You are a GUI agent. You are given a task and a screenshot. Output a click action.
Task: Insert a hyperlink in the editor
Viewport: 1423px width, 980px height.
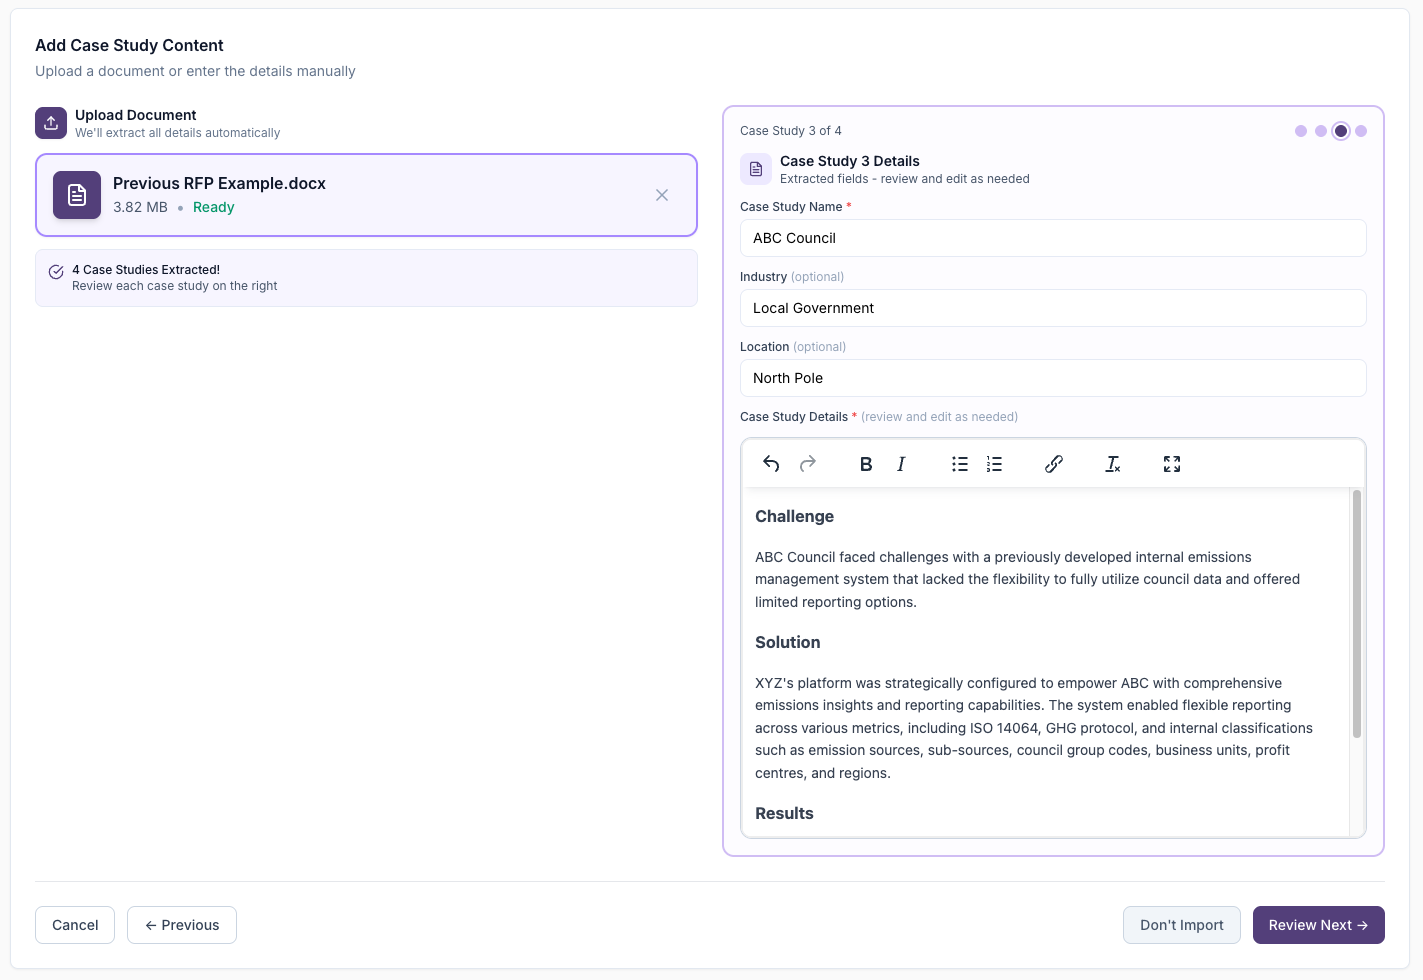click(x=1053, y=463)
